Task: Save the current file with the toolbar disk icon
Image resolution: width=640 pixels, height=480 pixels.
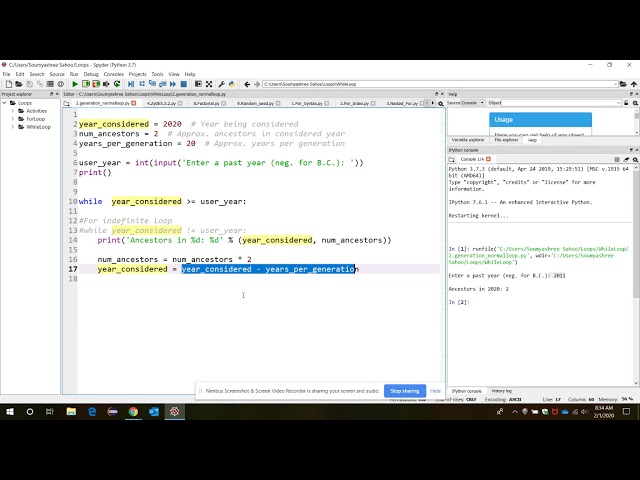Action: (29, 84)
